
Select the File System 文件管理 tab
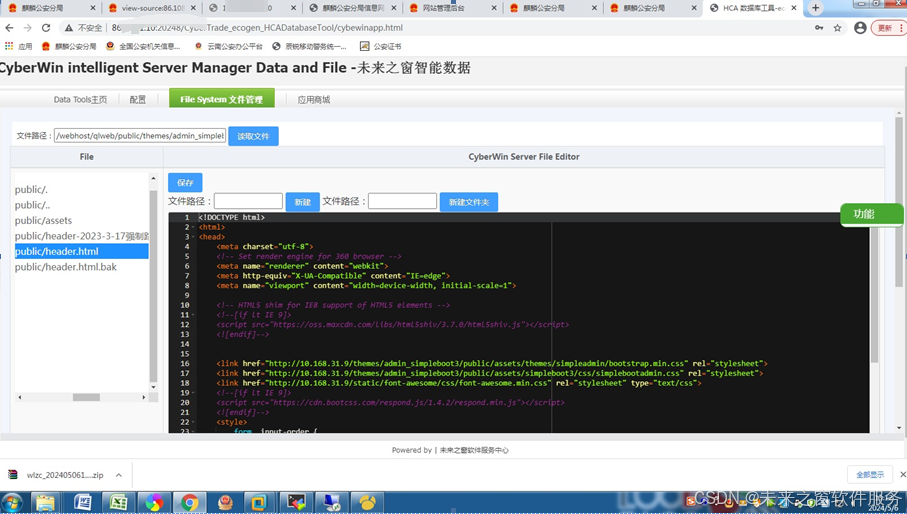tap(222, 99)
